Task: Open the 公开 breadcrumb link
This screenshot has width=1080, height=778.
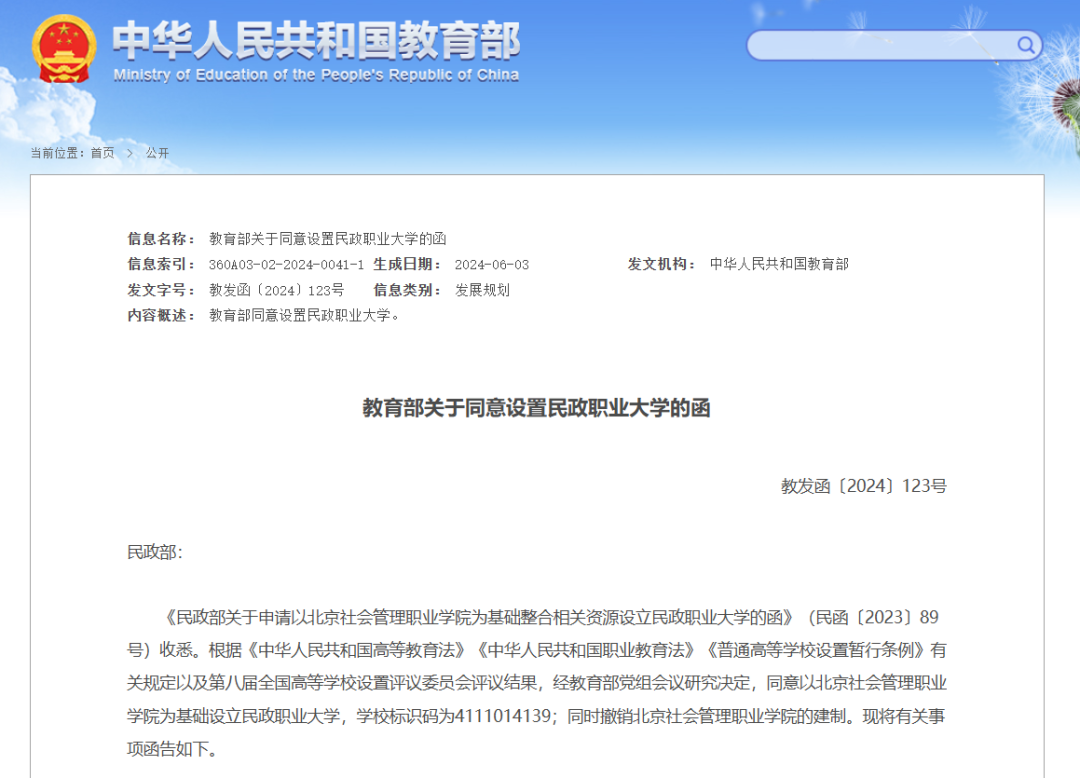Action: coord(156,152)
